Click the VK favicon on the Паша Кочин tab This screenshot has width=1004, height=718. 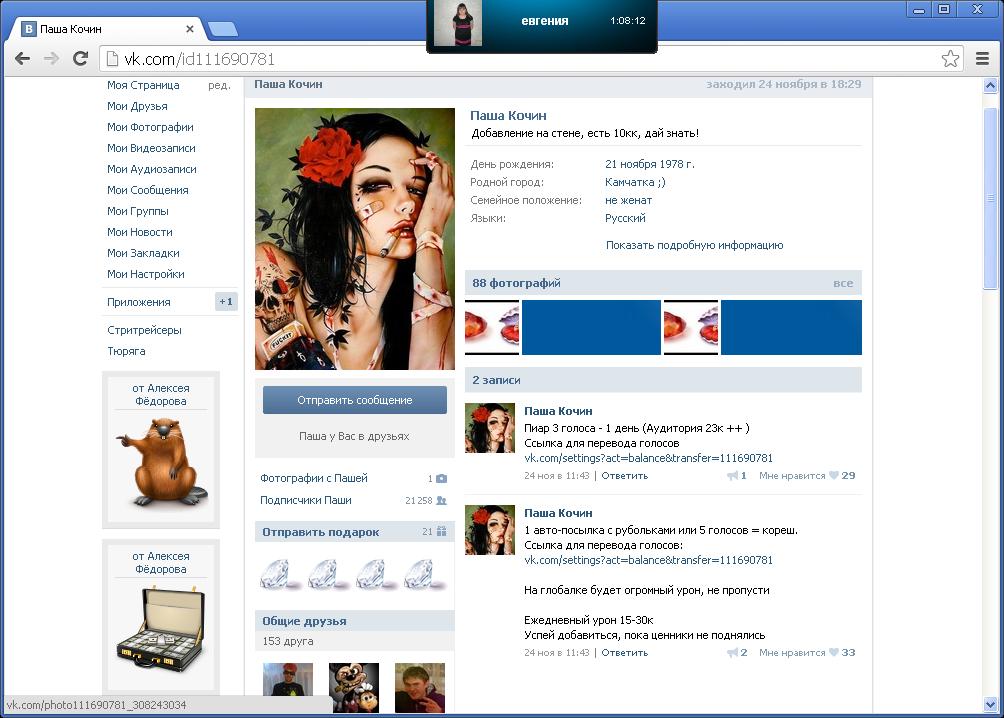pyautogui.click(x=28, y=29)
